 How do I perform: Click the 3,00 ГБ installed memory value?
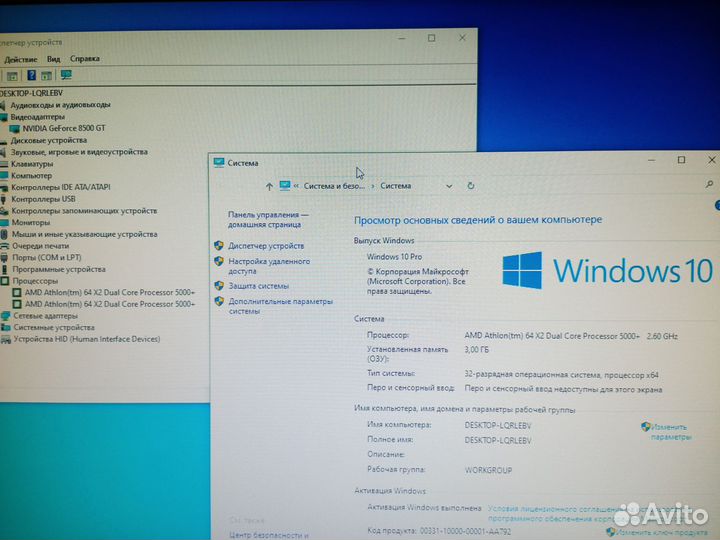click(476, 350)
